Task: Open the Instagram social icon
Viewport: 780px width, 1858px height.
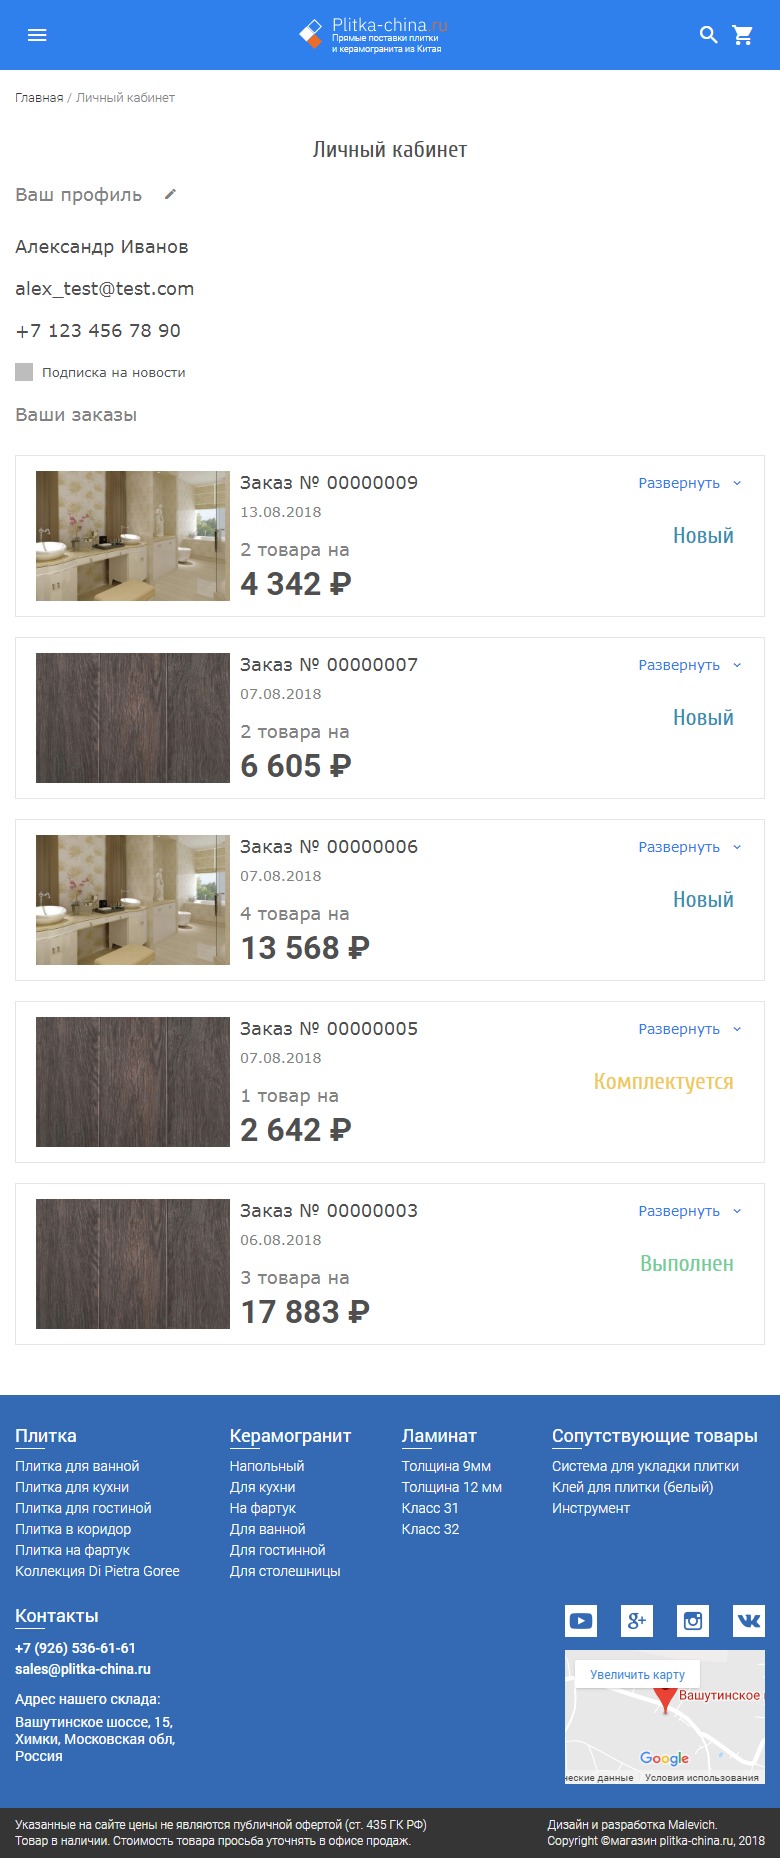Action: tap(693, 1621)
